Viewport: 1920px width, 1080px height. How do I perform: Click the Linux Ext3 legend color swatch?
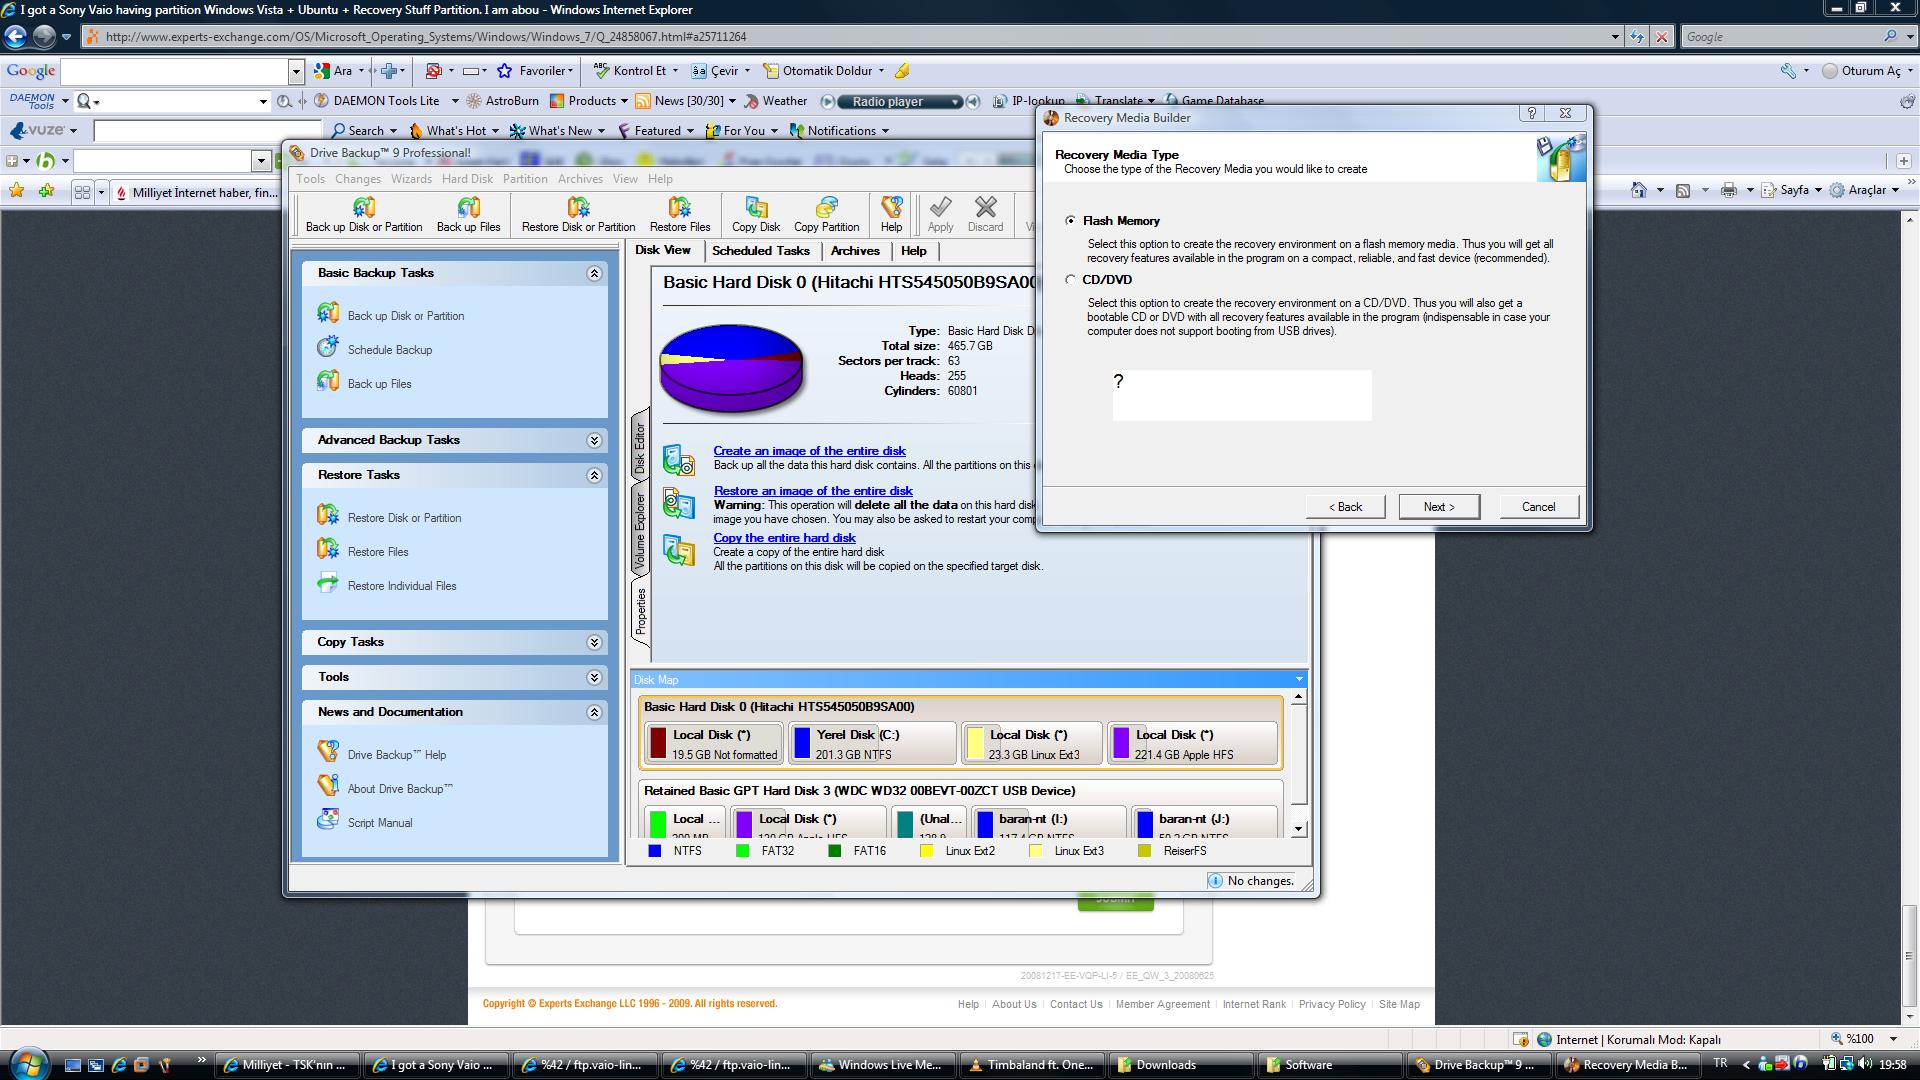(x=1036, y=851)
